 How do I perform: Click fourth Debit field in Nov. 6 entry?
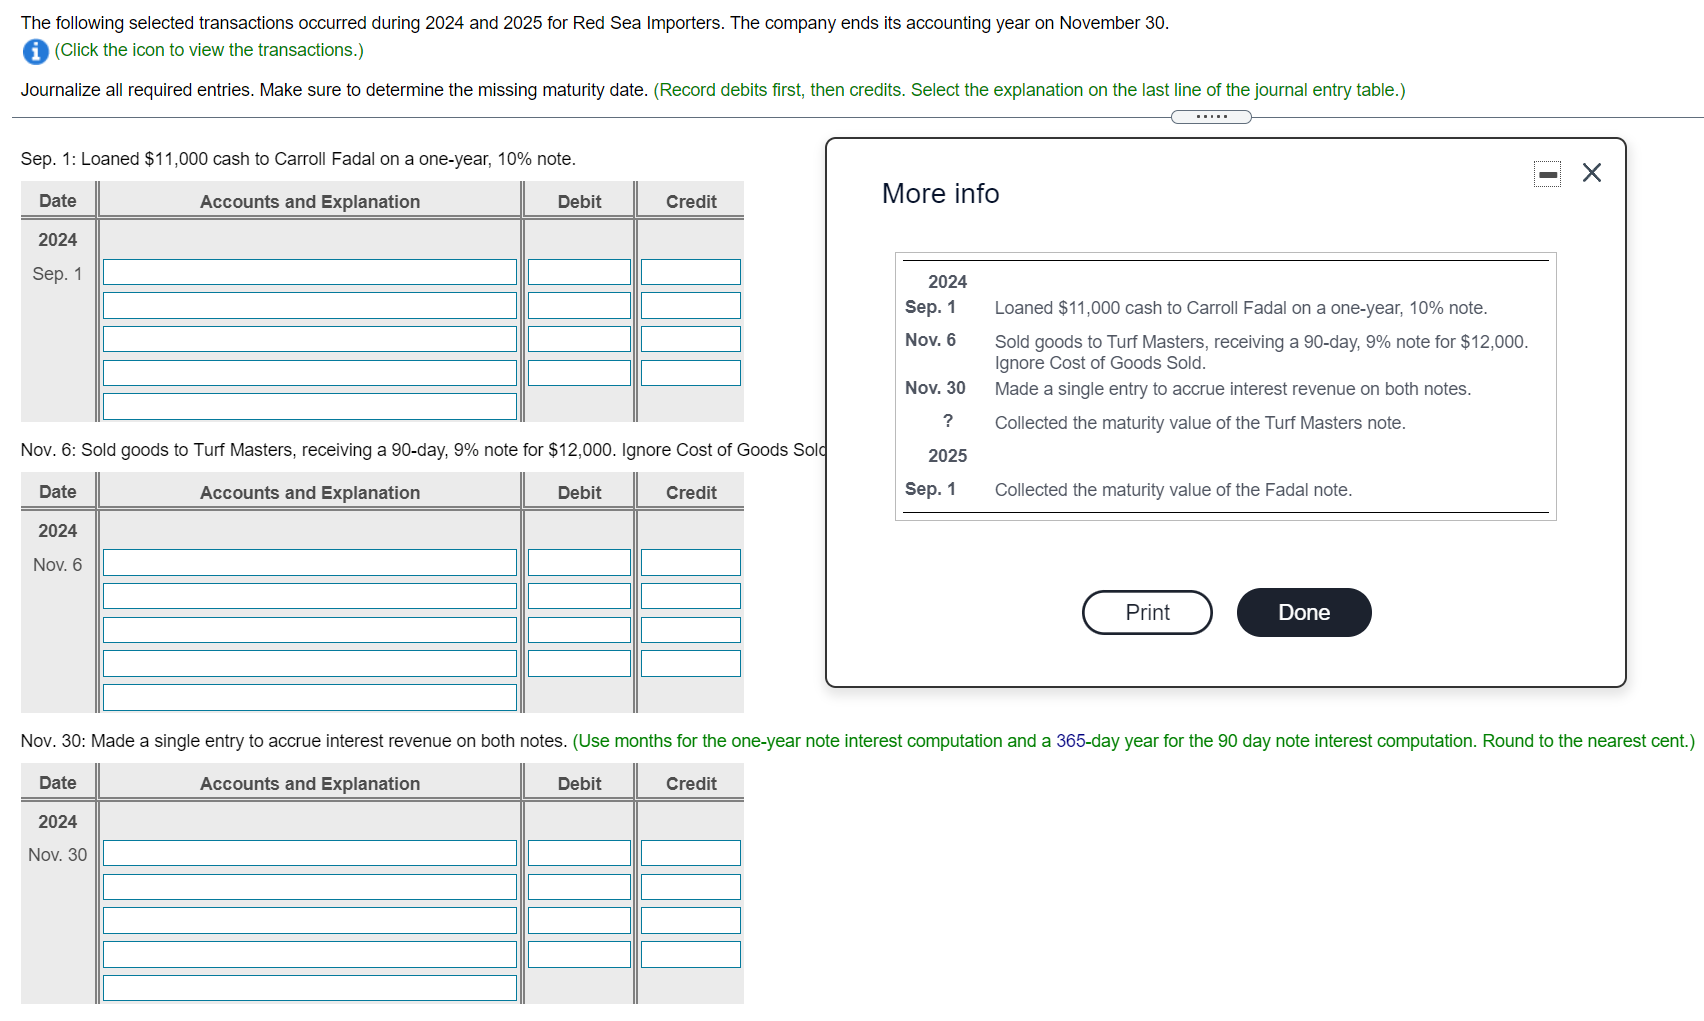(579, 663)
